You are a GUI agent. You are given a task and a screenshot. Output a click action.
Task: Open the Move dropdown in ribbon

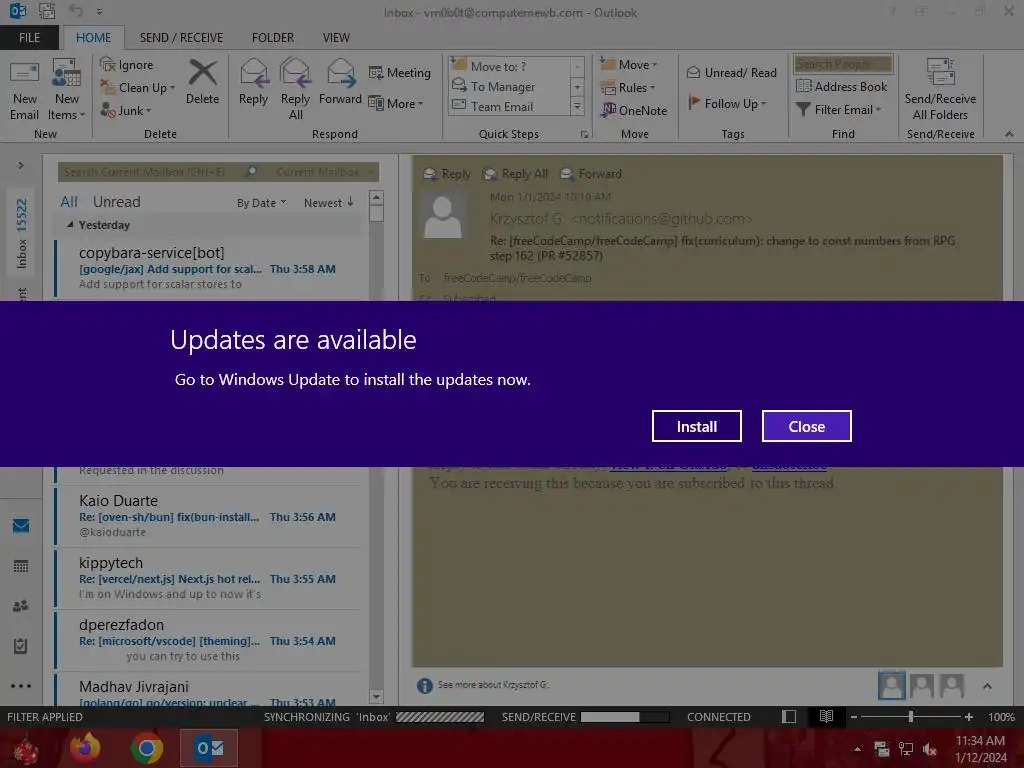pos(628,65)
